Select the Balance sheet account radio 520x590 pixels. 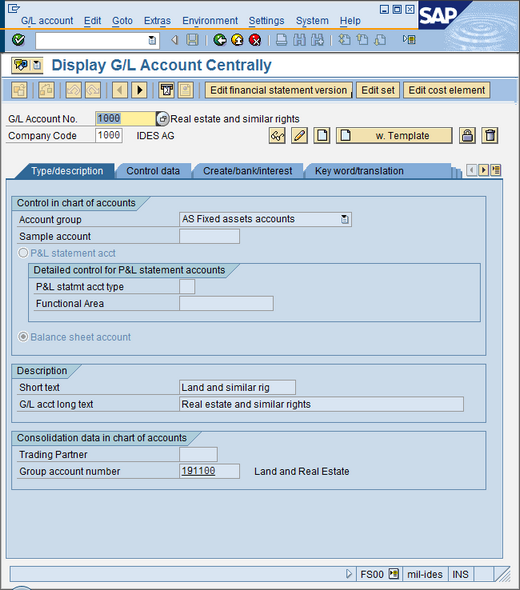point(23,337)
